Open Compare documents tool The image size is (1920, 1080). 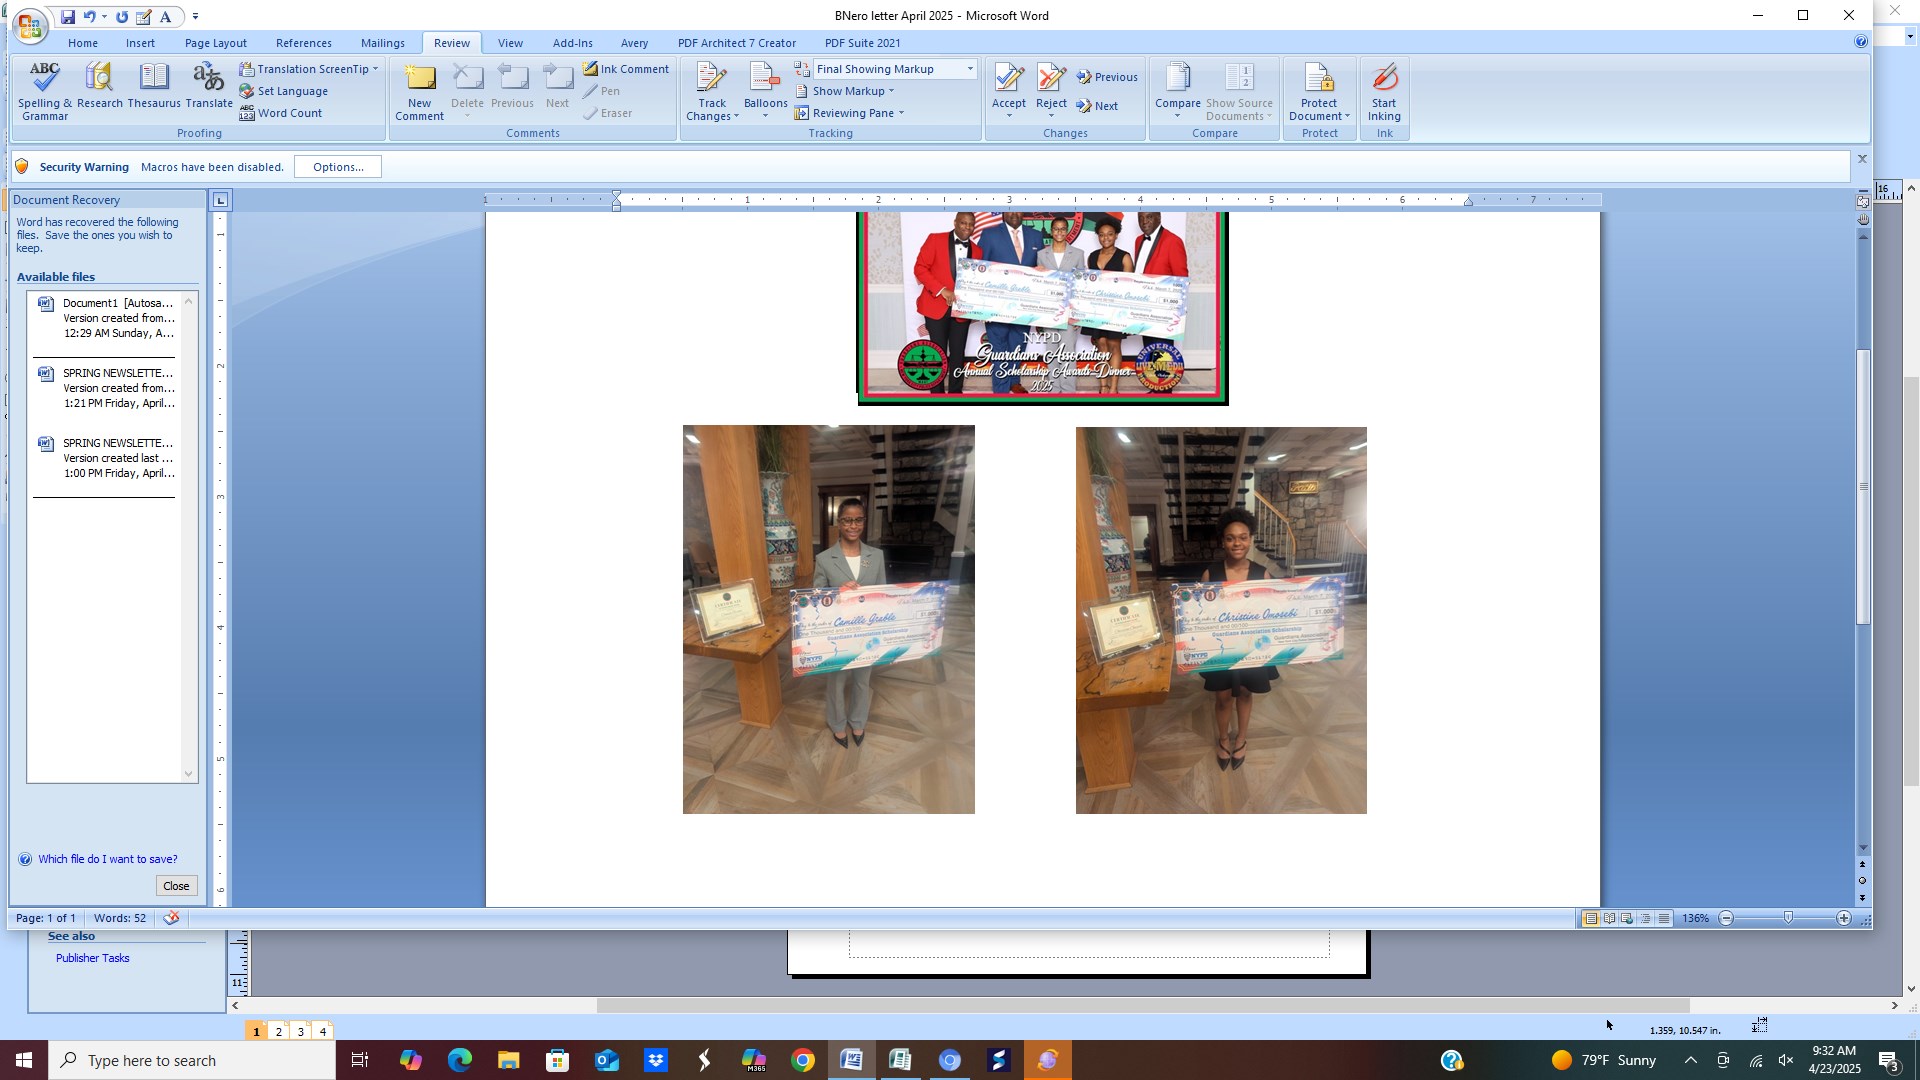coord(1177,80)
